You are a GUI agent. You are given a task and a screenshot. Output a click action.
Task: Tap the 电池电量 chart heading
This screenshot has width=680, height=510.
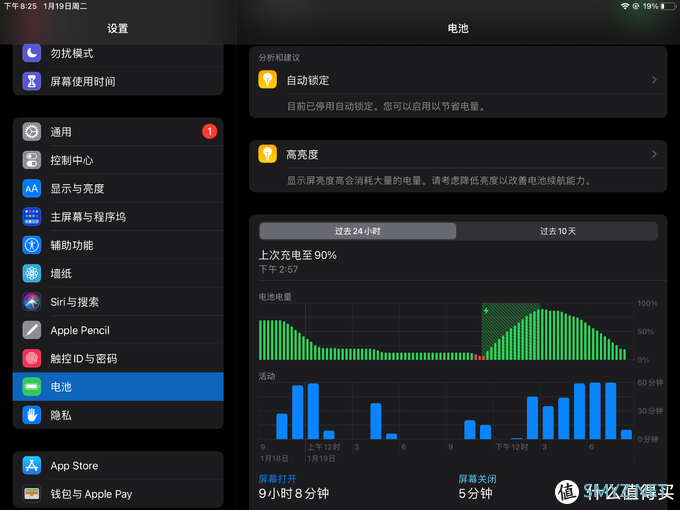(x=275, y=297)
